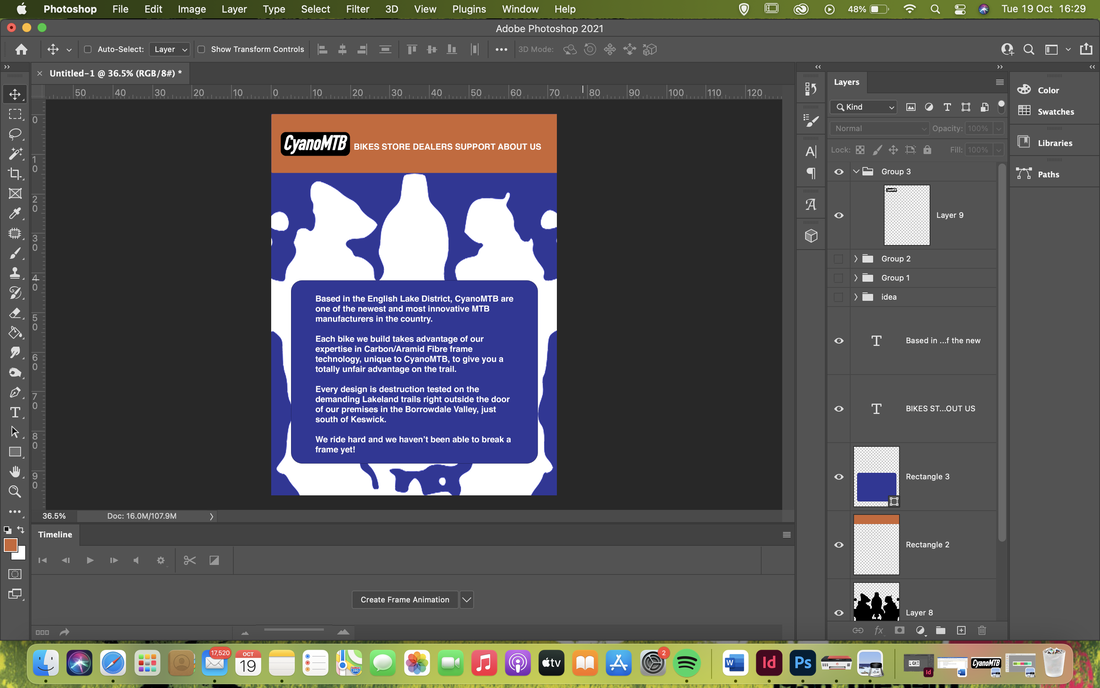Open the Create Frame Animation dropdown arrow

point(467,600)
